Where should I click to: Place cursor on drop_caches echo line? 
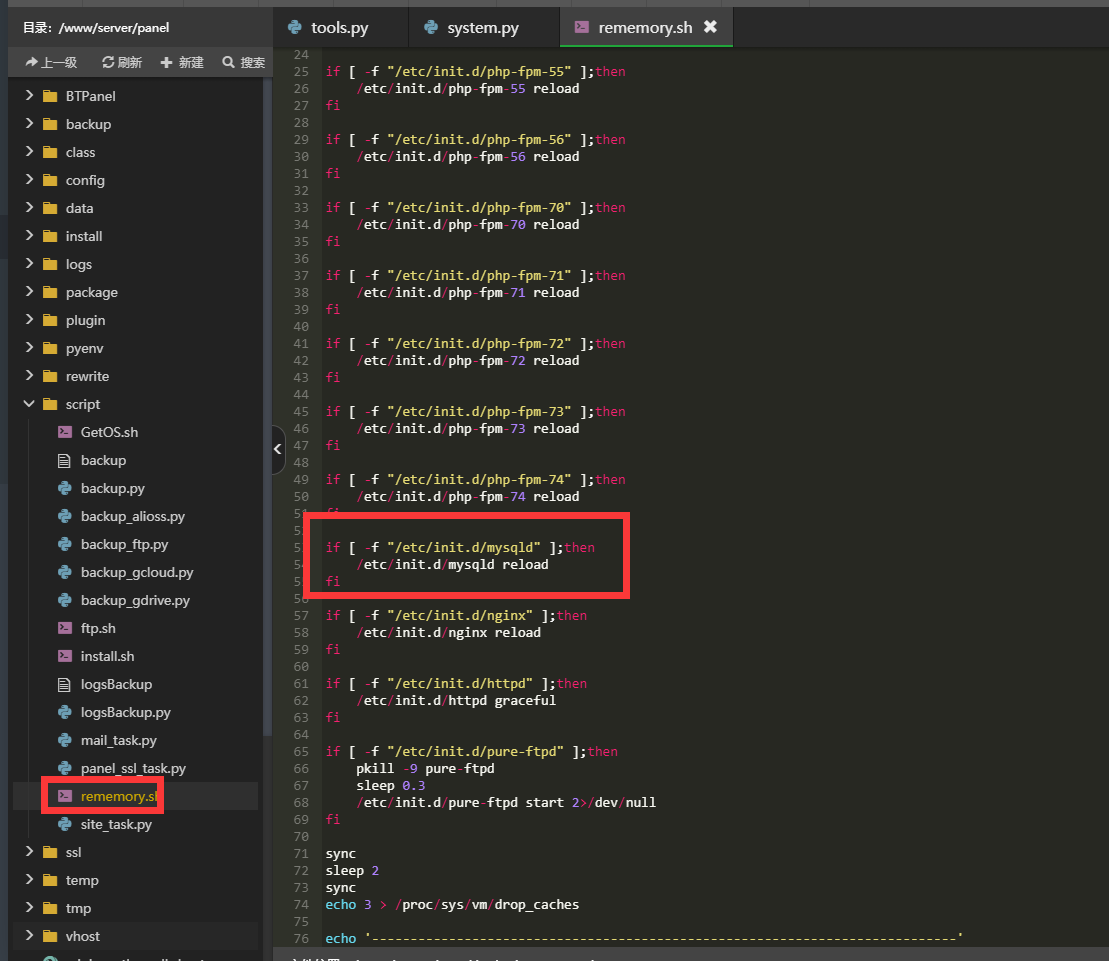click(x=453, y=904)
